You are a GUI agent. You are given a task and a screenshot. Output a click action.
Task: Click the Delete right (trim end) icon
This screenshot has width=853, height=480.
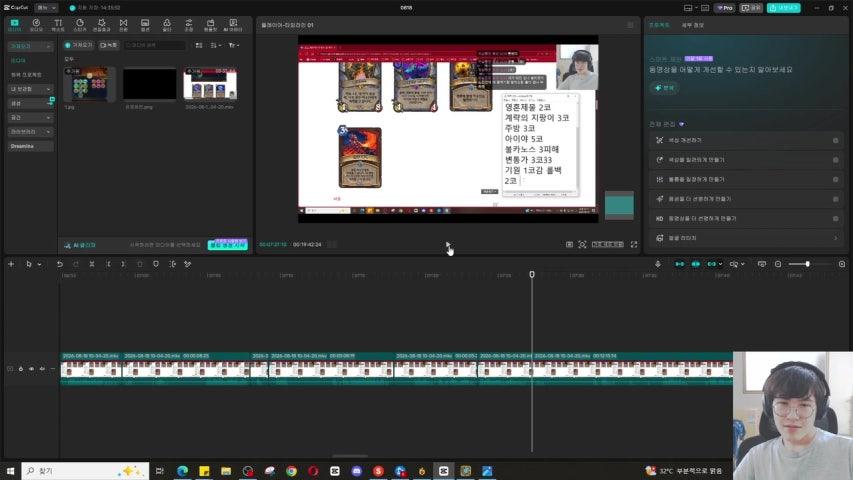(123, 264)
